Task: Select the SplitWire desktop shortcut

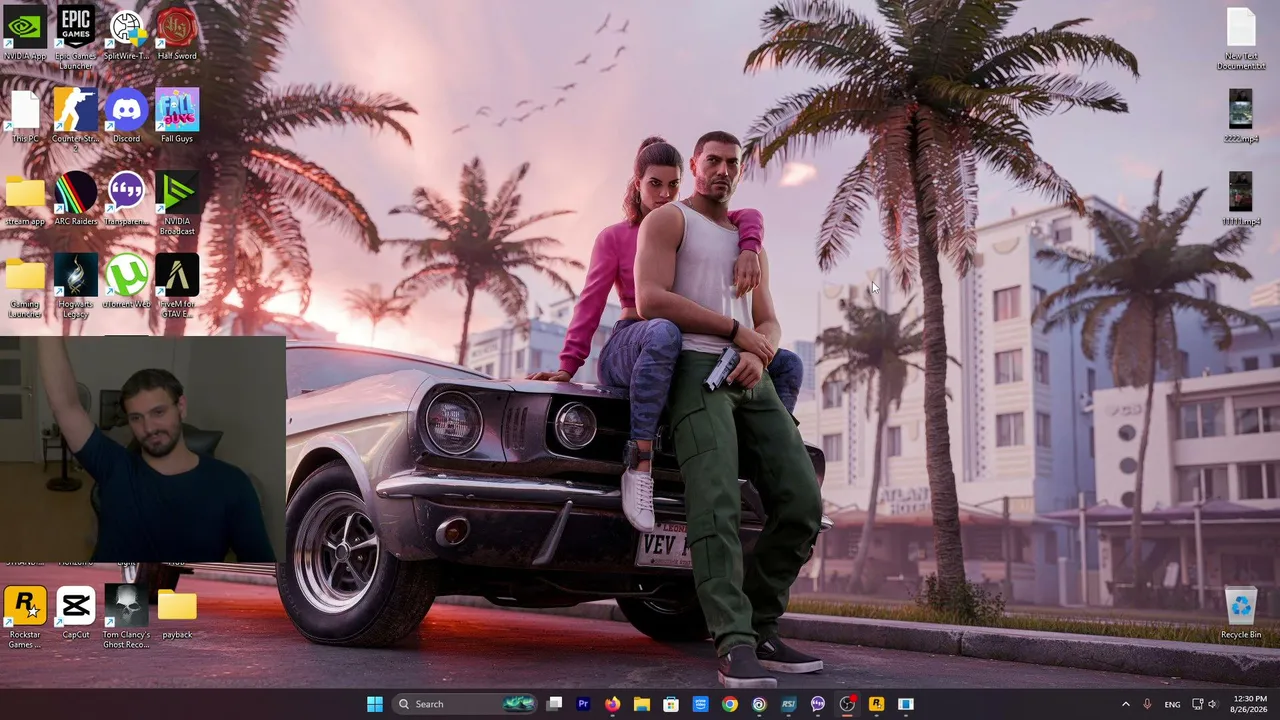Action: click(126, 34)
